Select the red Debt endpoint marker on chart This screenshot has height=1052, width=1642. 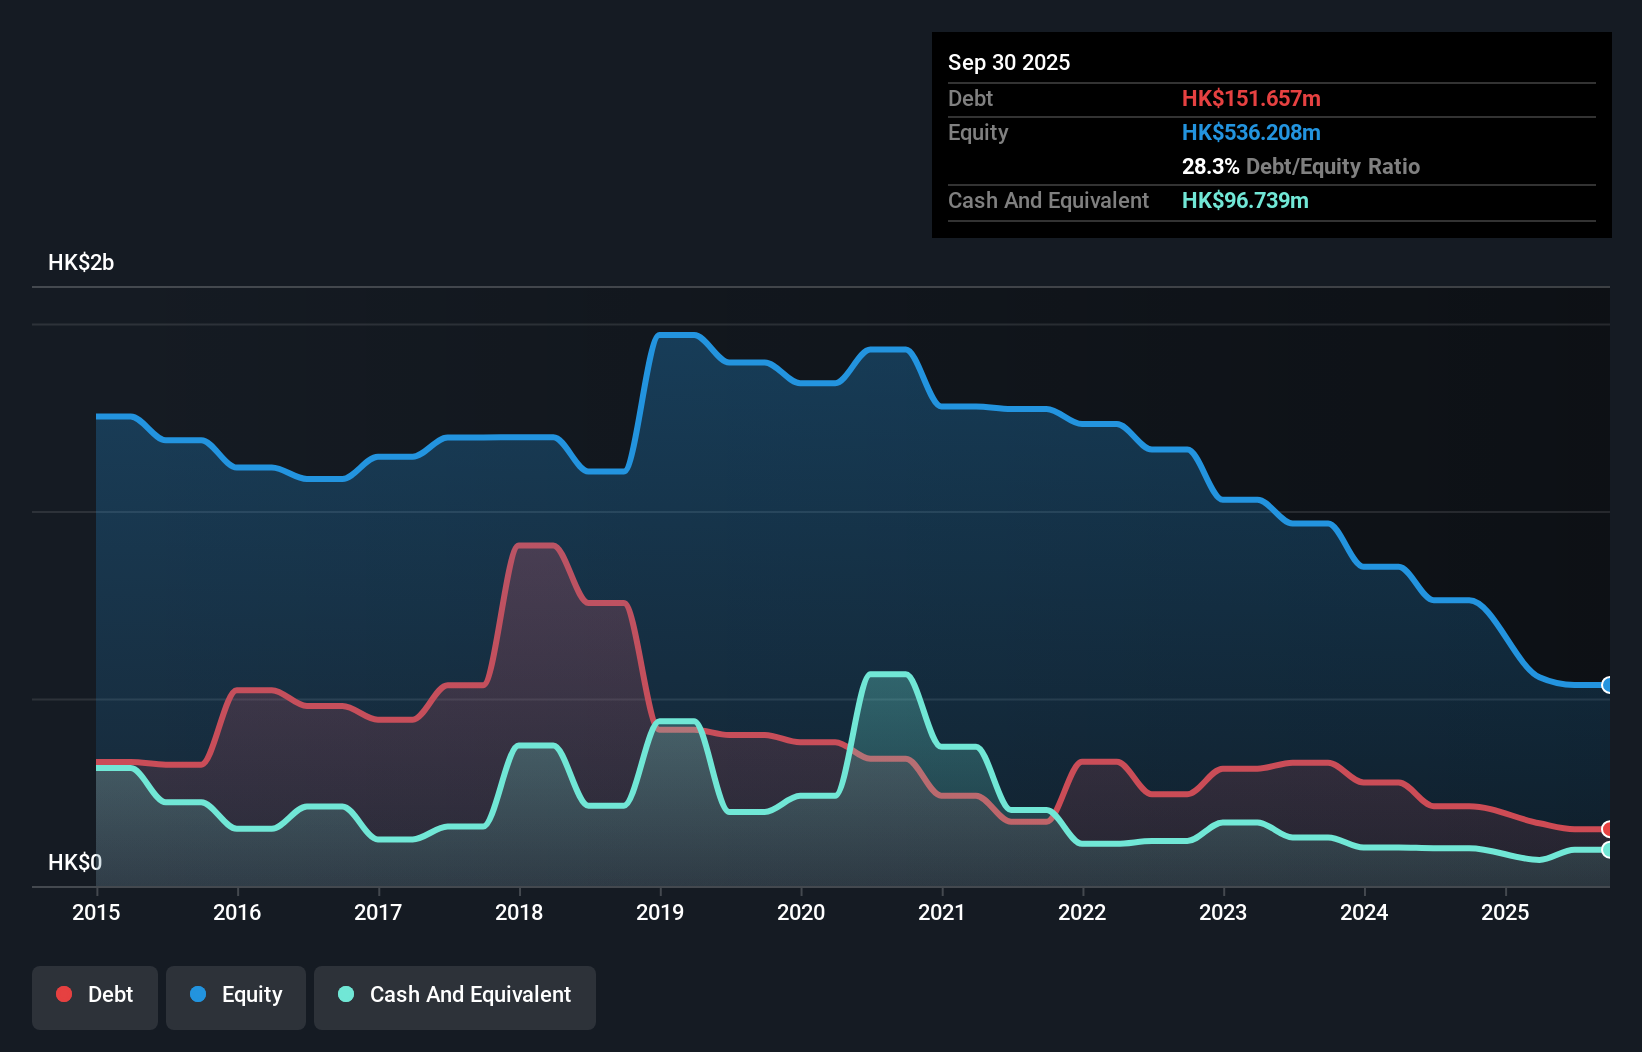[x=1608, y=829]
